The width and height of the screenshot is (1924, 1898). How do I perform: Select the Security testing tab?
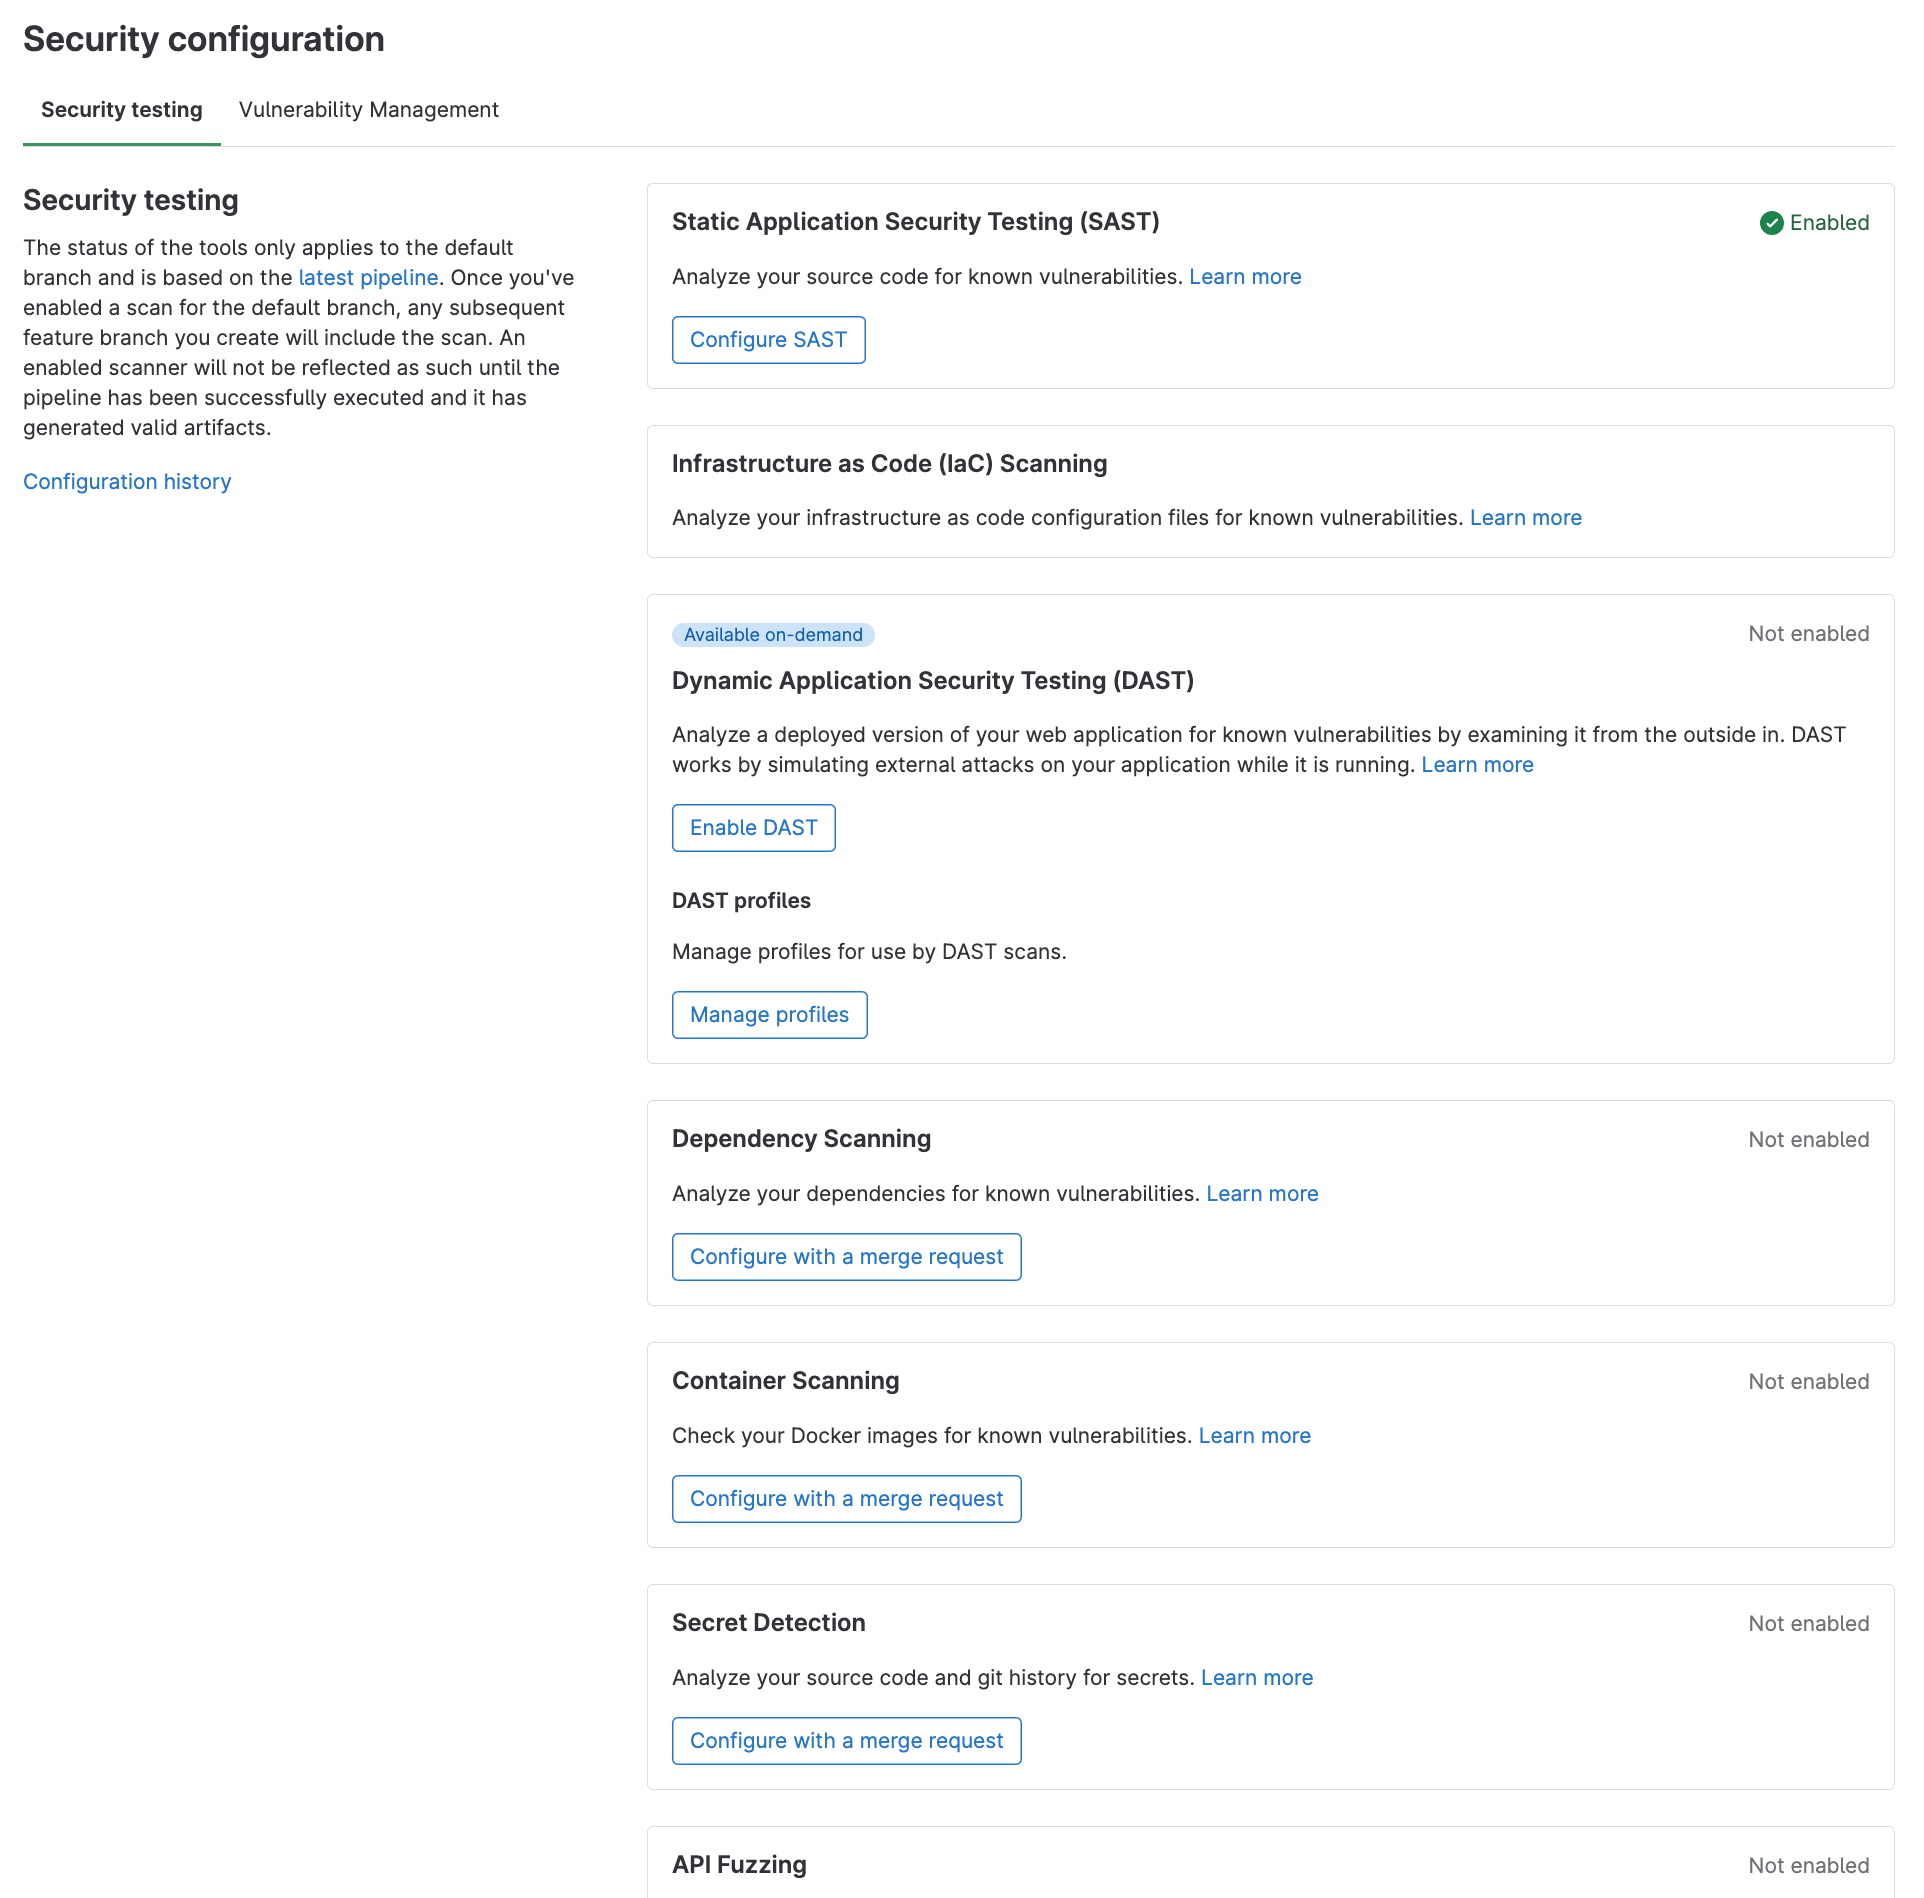[x=121, y=110]
